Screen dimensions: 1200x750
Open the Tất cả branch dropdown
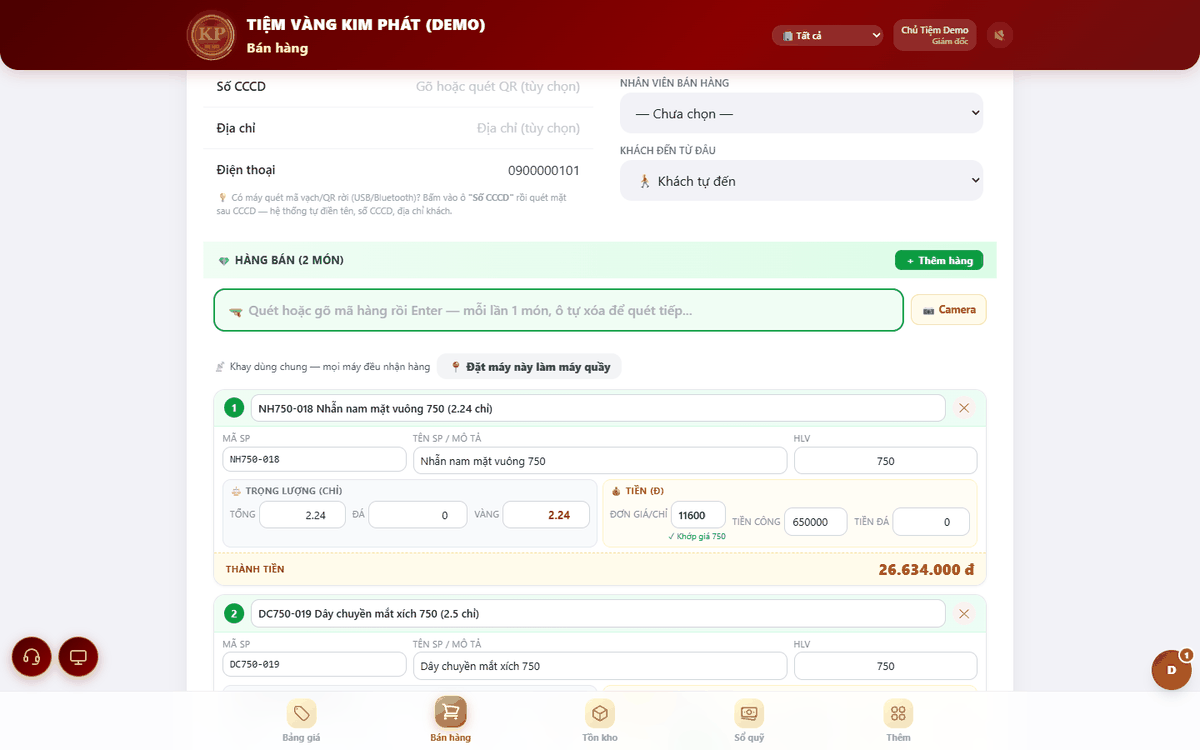827,35
